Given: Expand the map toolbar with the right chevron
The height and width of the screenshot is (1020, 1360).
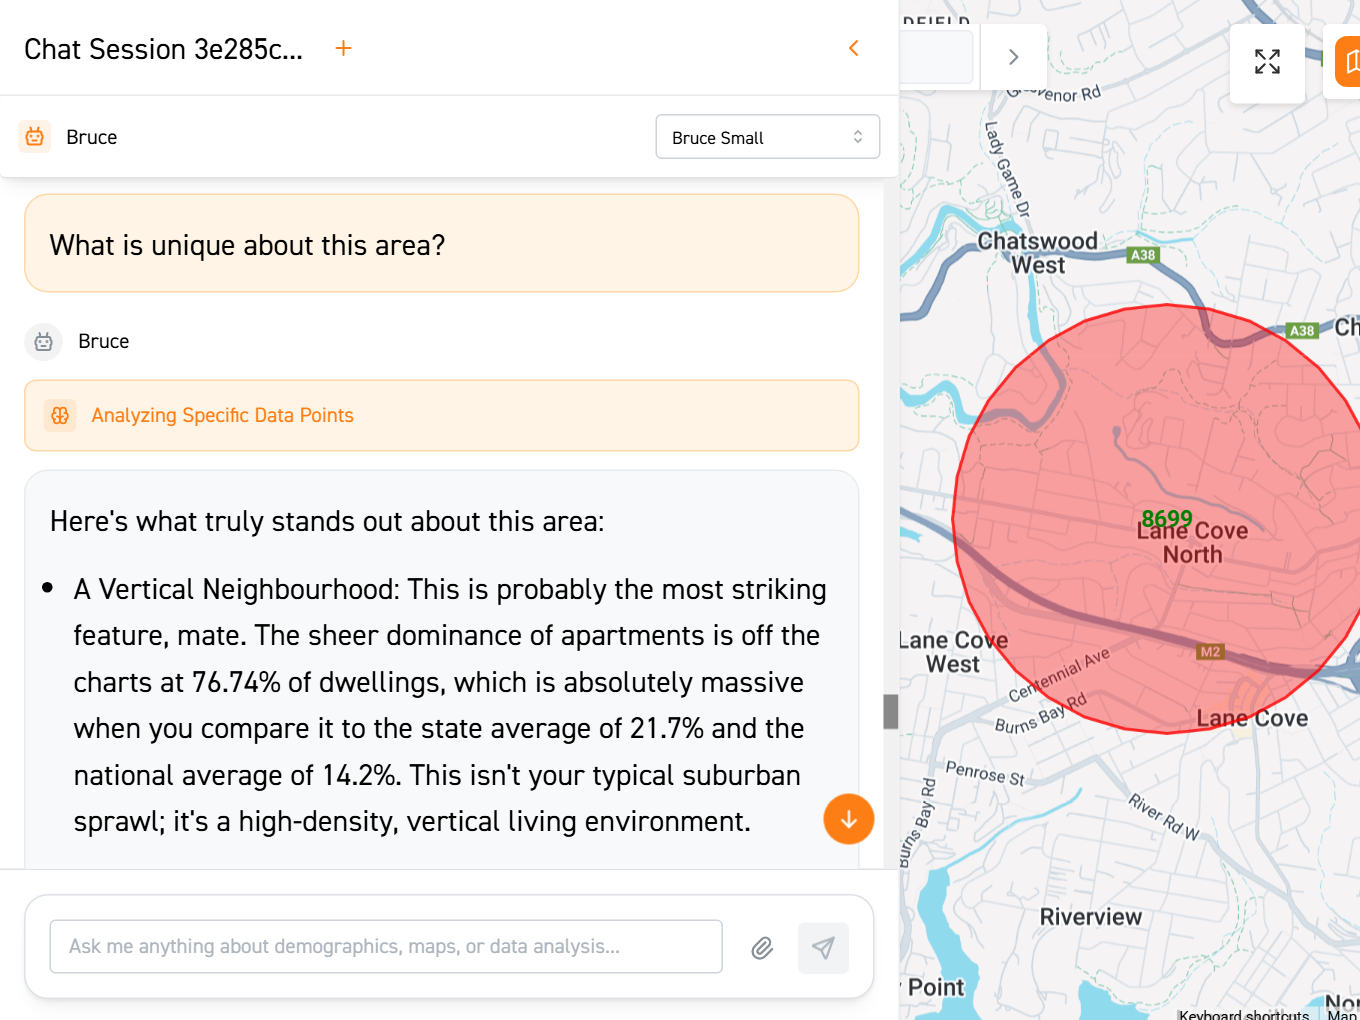Looking at the screenshot, I should [1013, 57].
